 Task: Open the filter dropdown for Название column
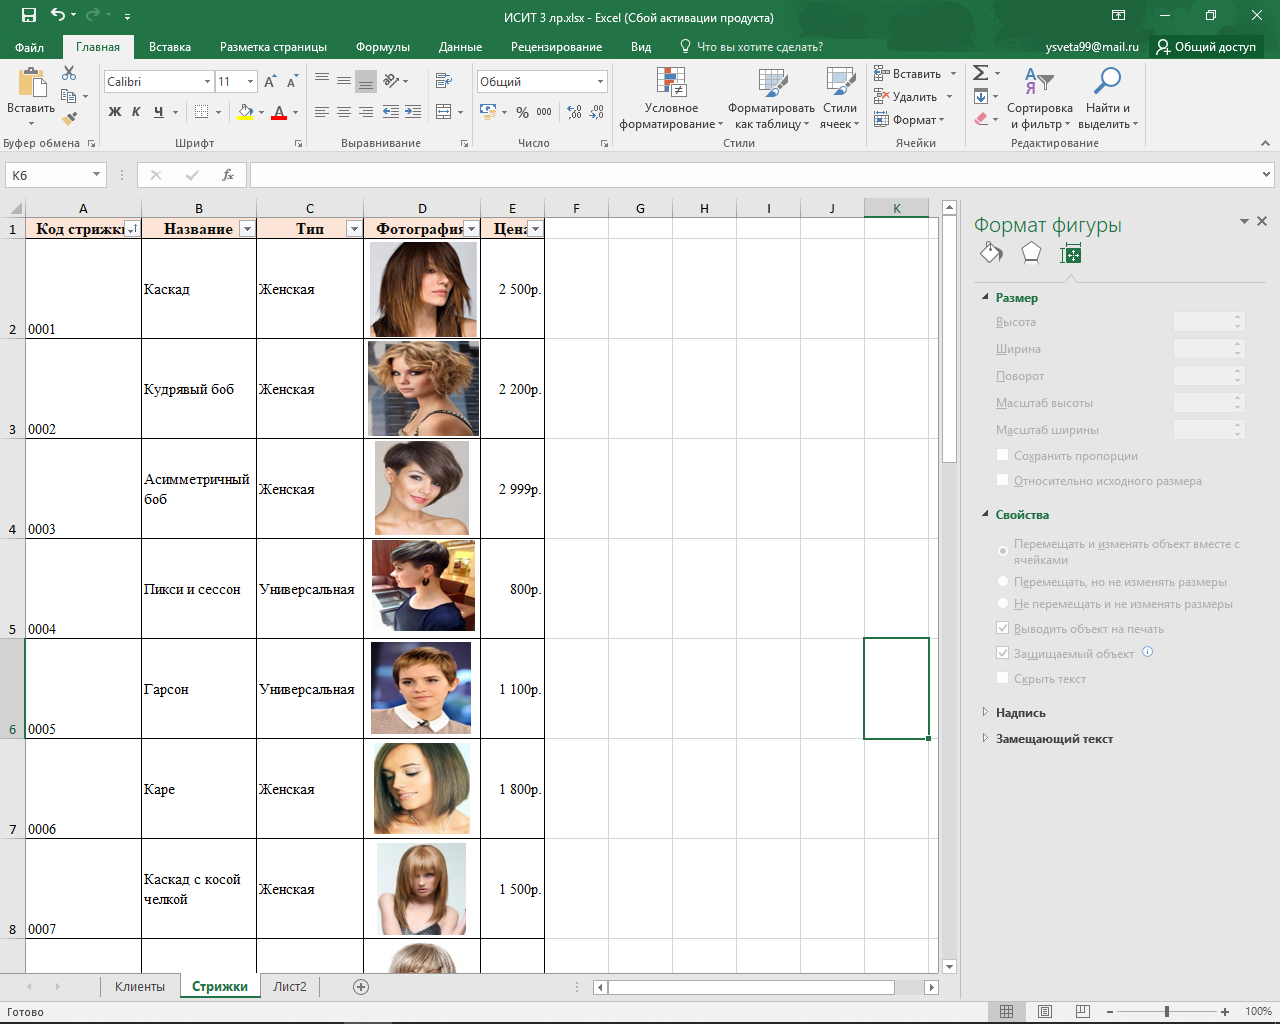[247, 229]
